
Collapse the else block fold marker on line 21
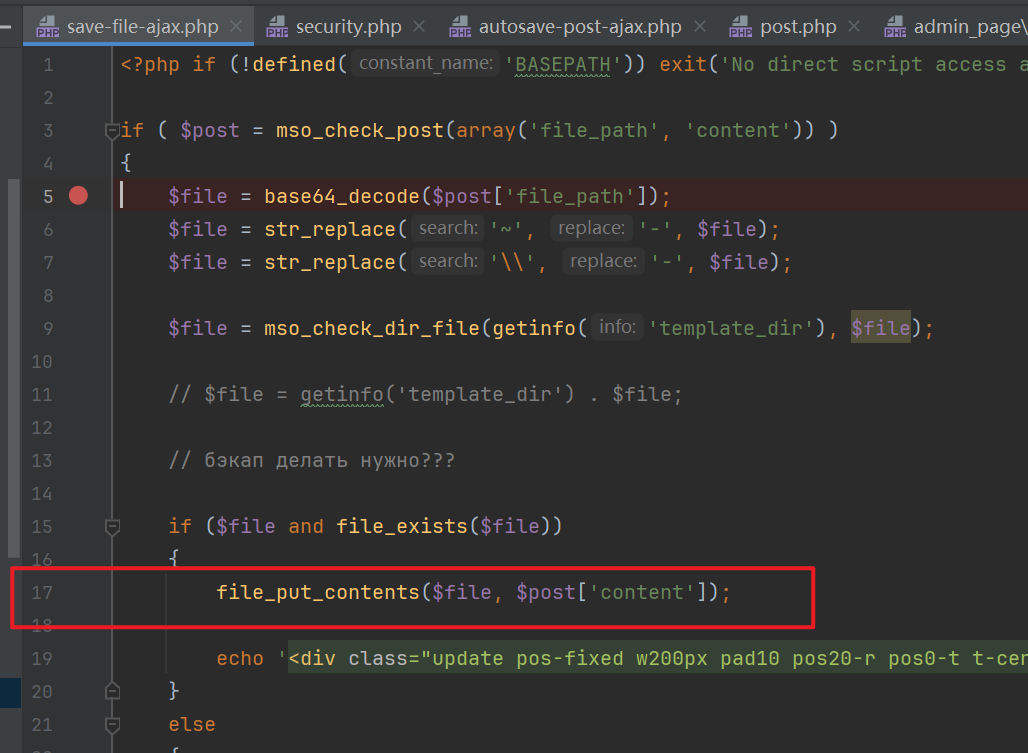tap(112, 724)
